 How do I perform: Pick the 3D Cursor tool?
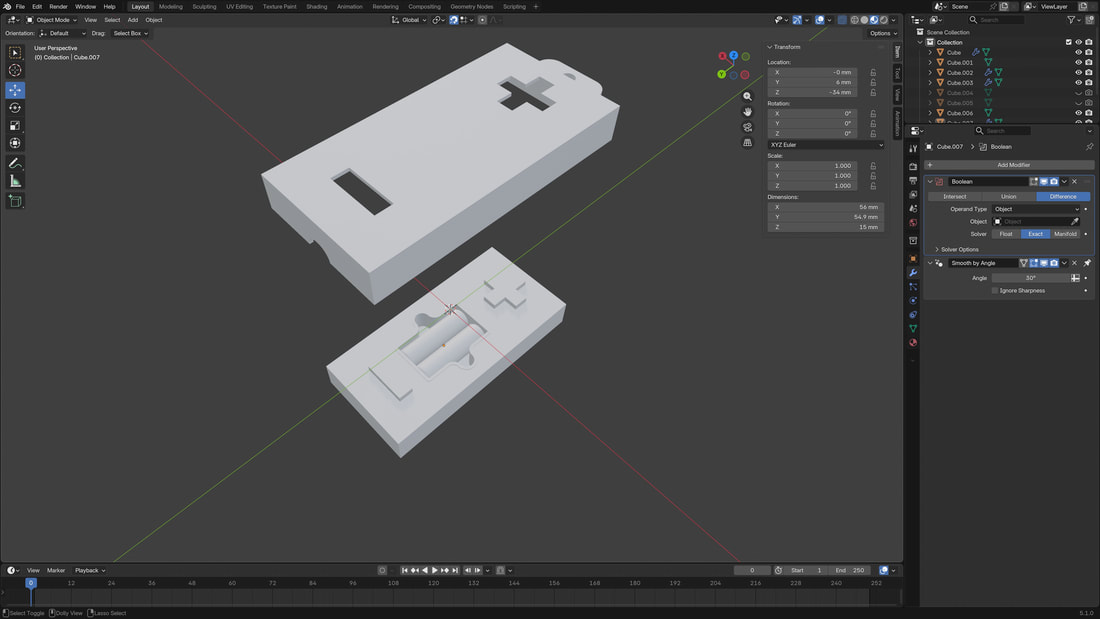(15, 70)
